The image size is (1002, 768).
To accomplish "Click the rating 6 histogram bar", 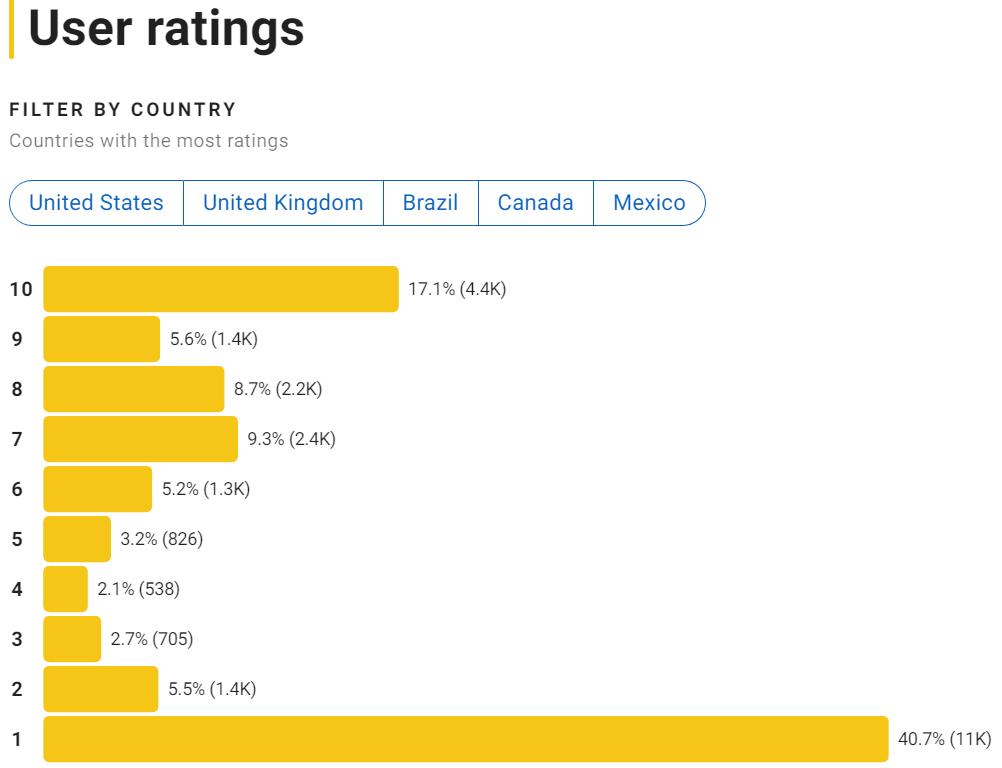I will (x=97, y=489).
